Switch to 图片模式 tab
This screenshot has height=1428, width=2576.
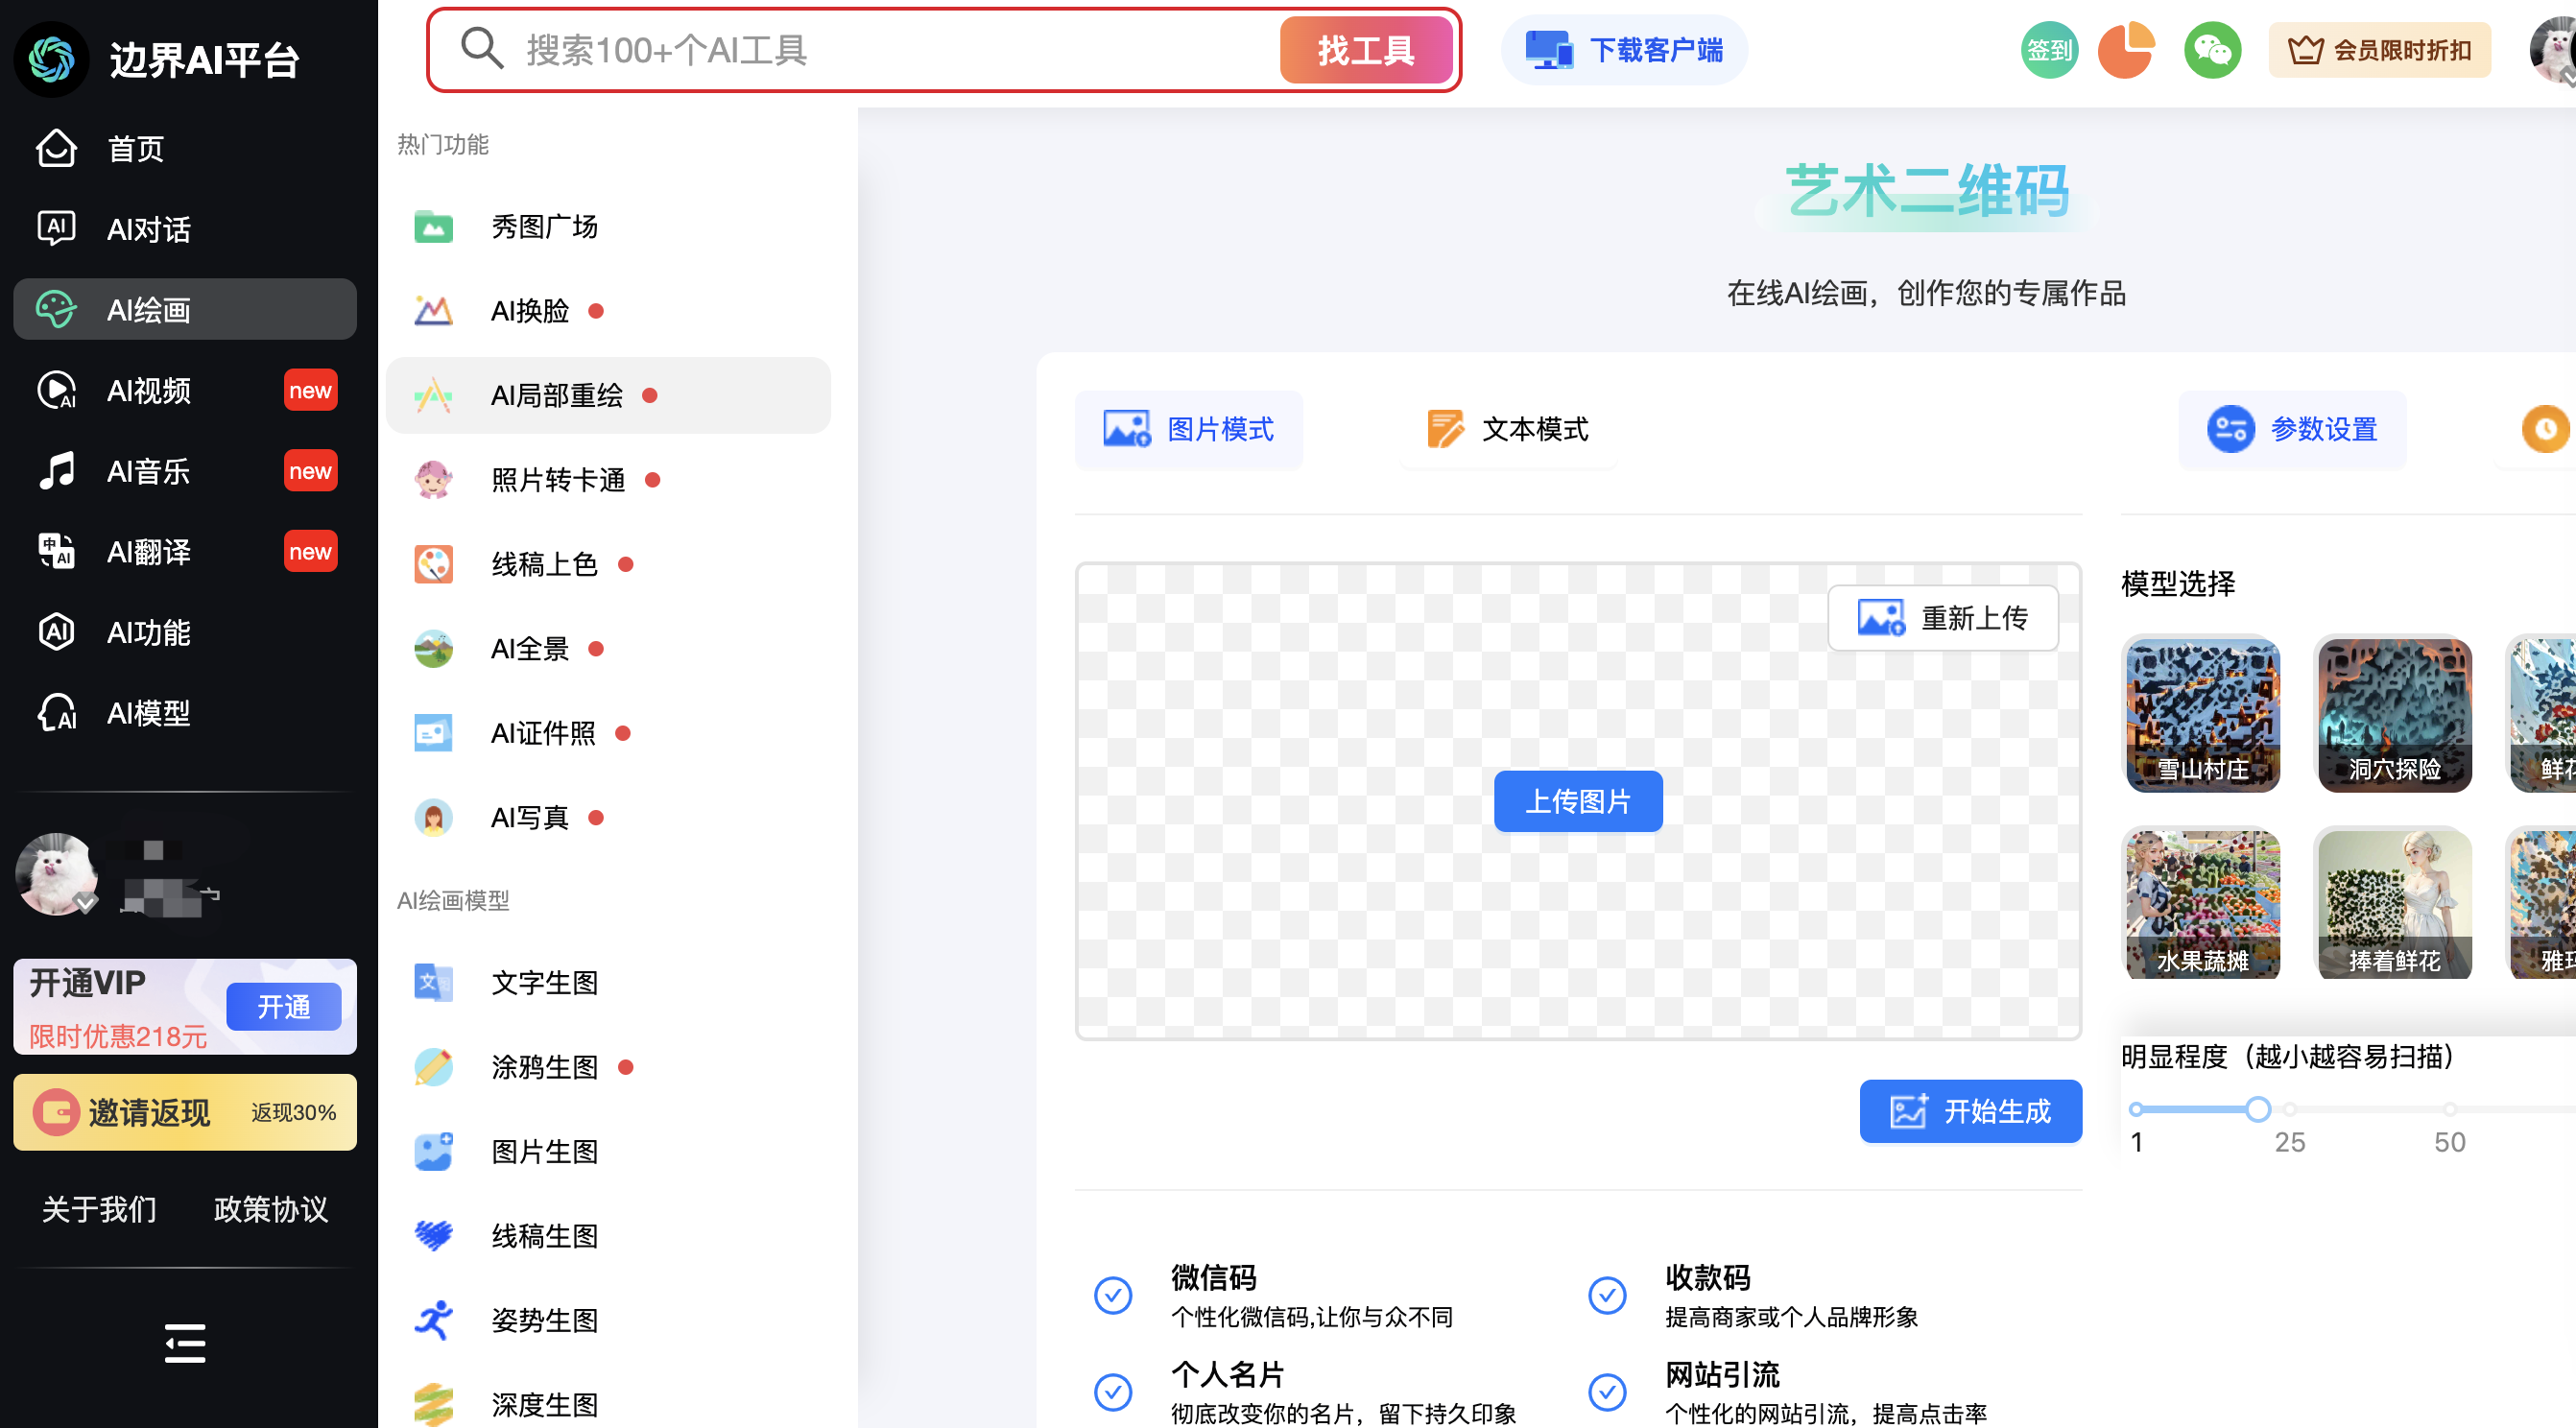pos(1188,429)
